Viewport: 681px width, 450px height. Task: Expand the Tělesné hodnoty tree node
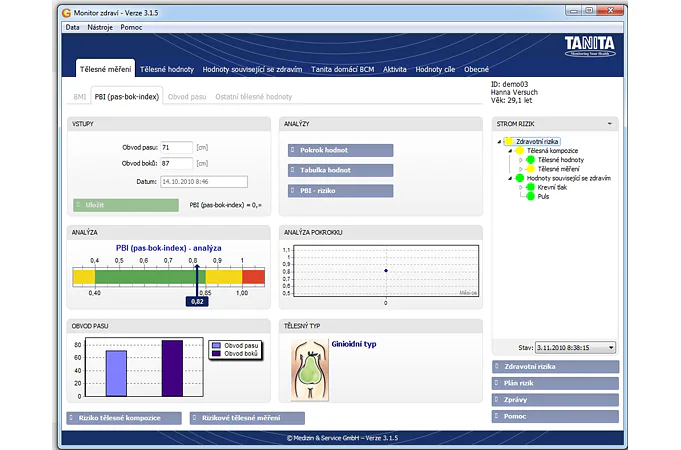(521, 160)
